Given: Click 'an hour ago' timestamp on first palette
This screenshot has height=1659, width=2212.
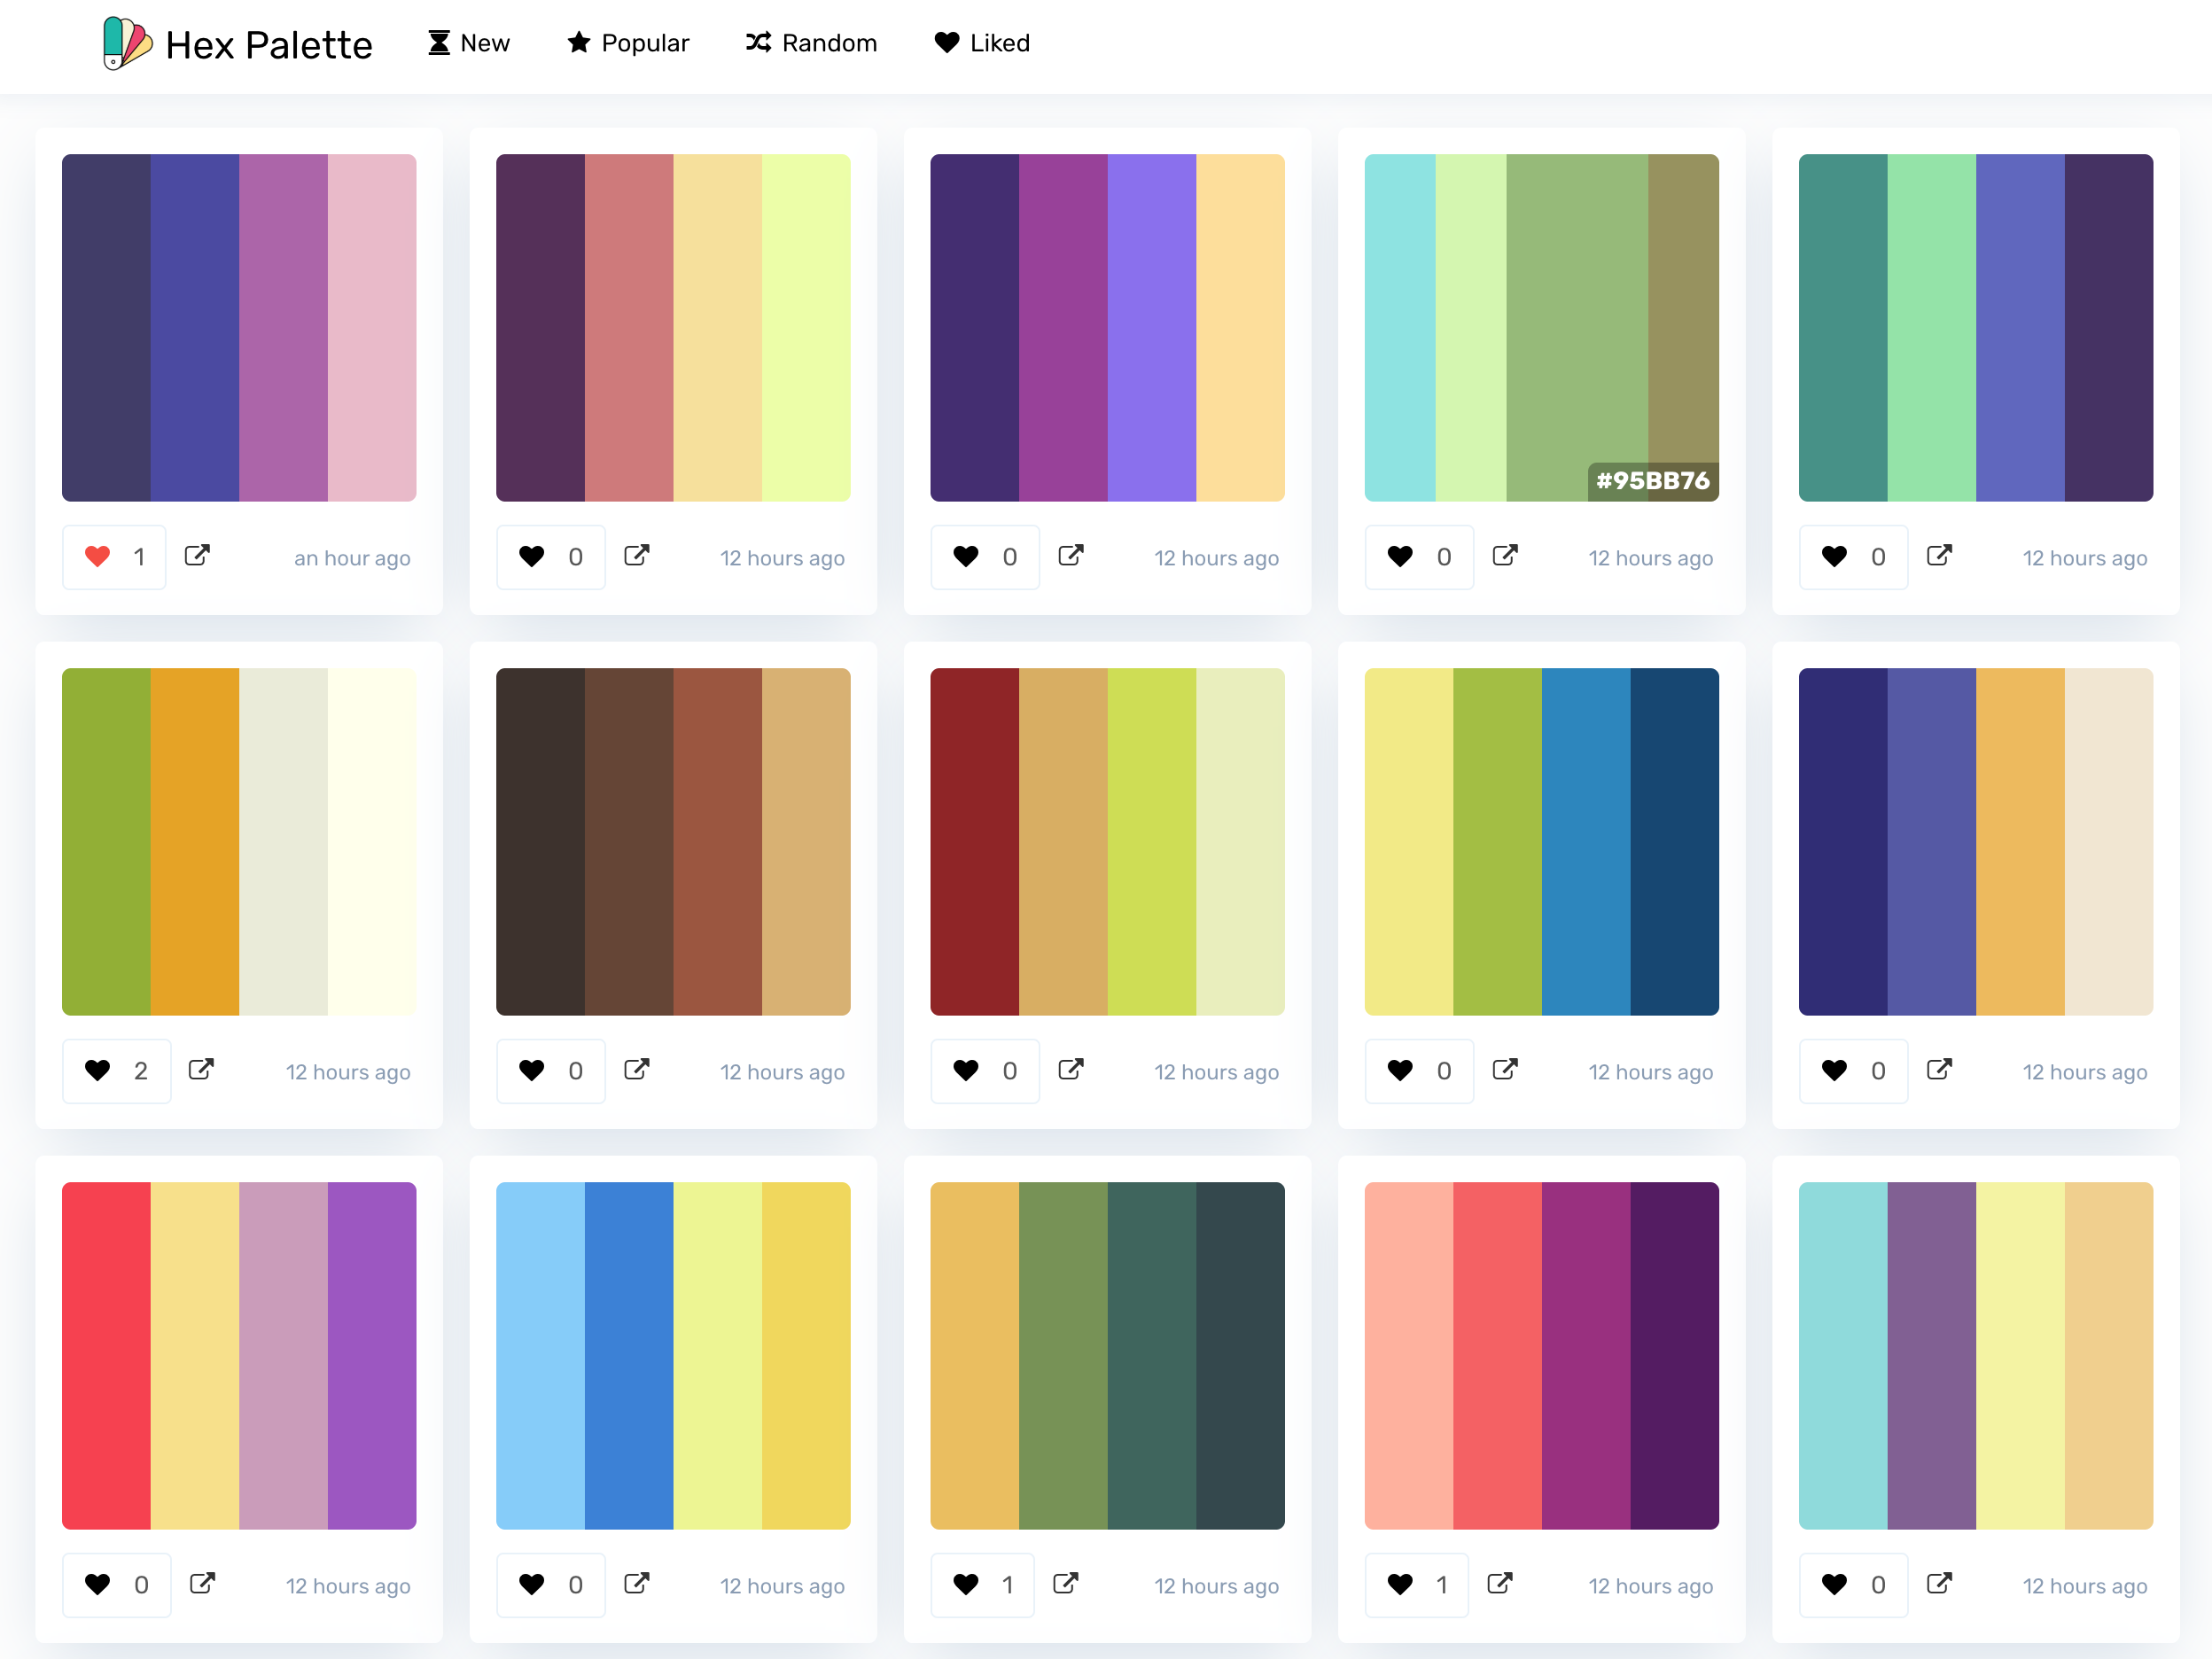Looking at the screenshot, I should point(352,558).
